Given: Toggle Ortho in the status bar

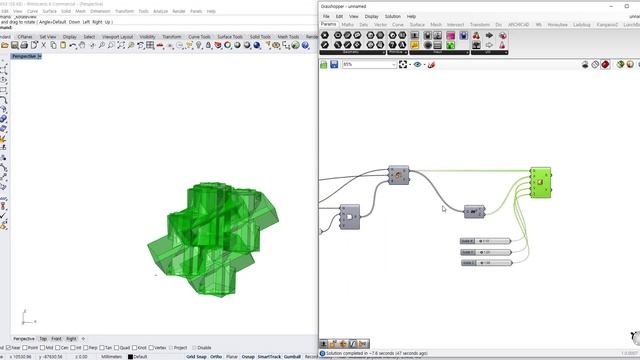Looking at the screenshot, I should pyautogui.click(x=216, y=357).
